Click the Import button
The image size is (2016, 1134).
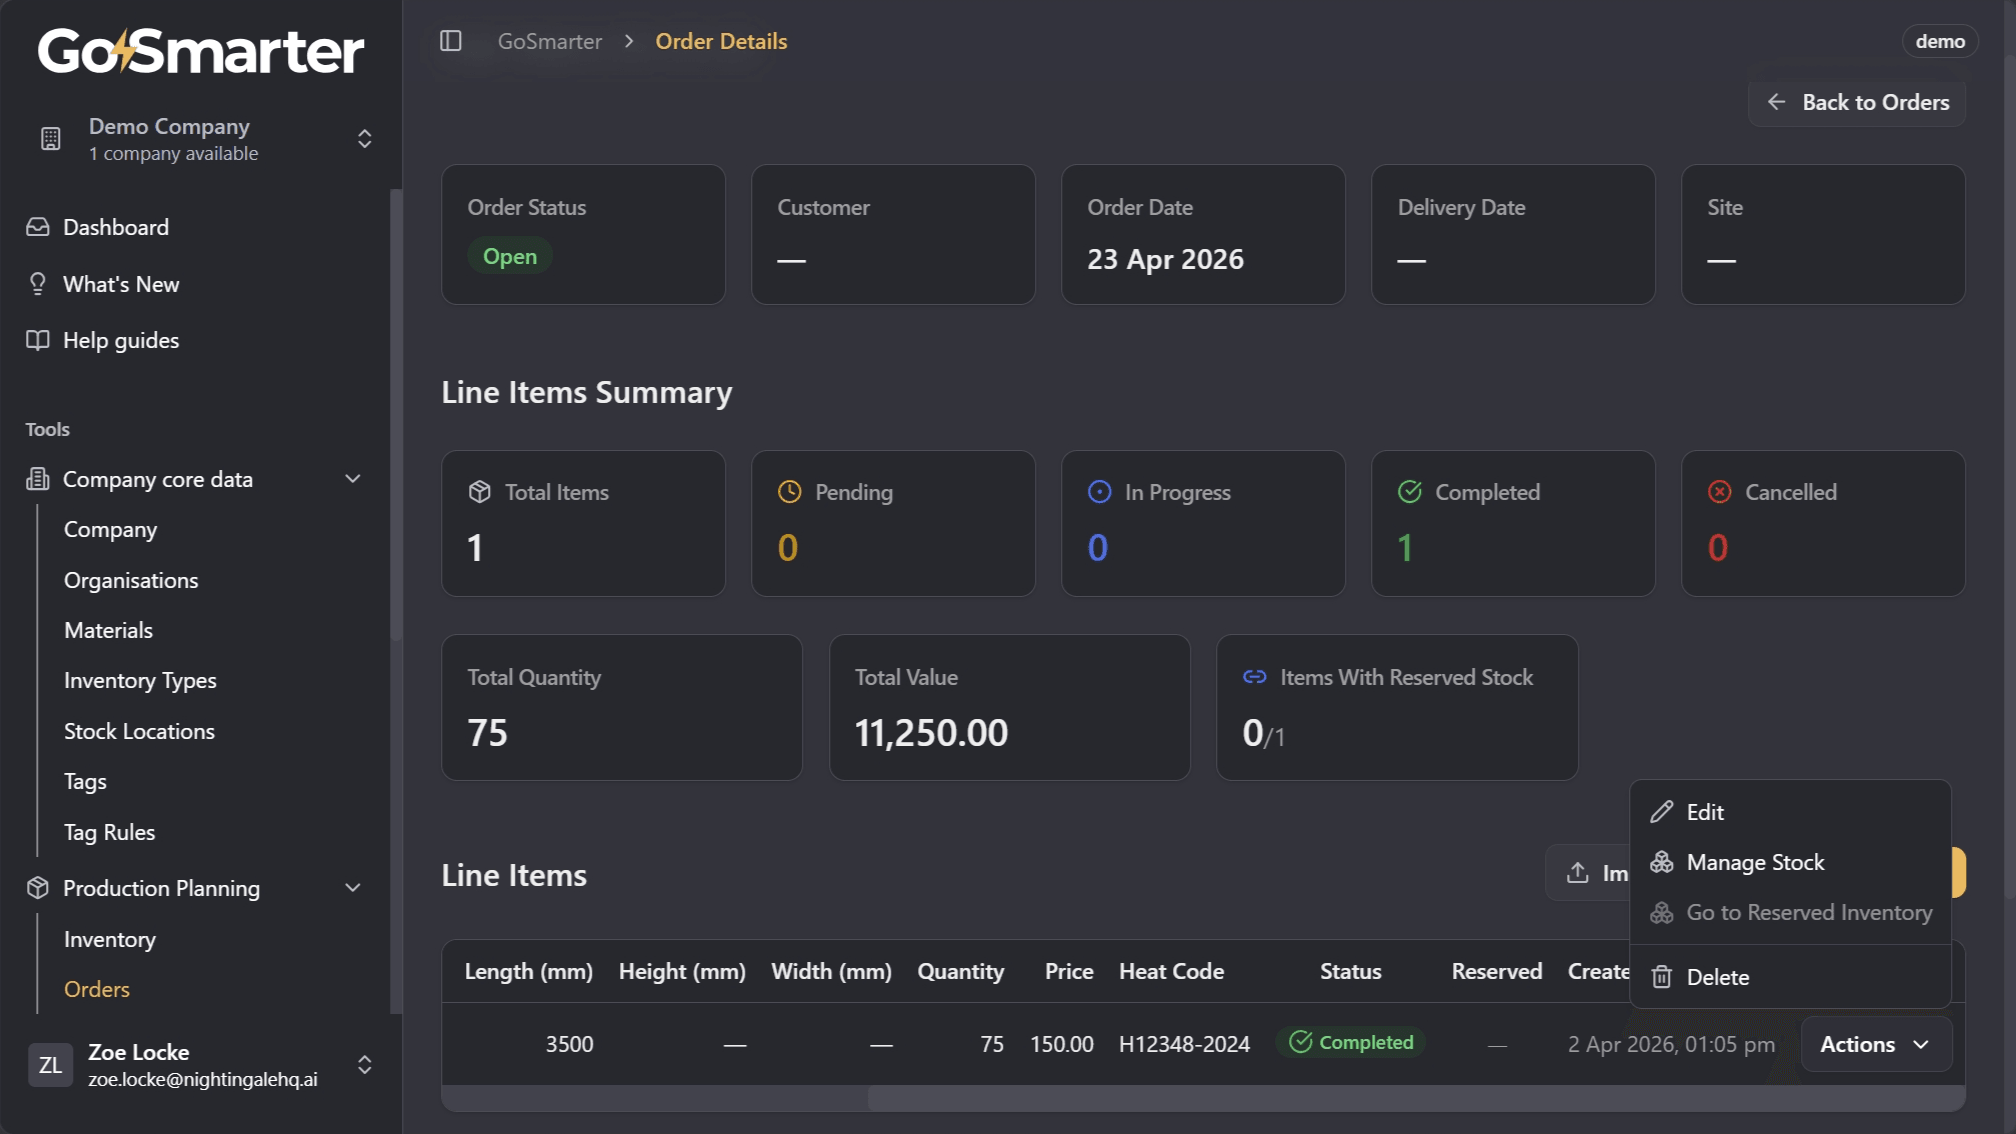point(1590,873)
